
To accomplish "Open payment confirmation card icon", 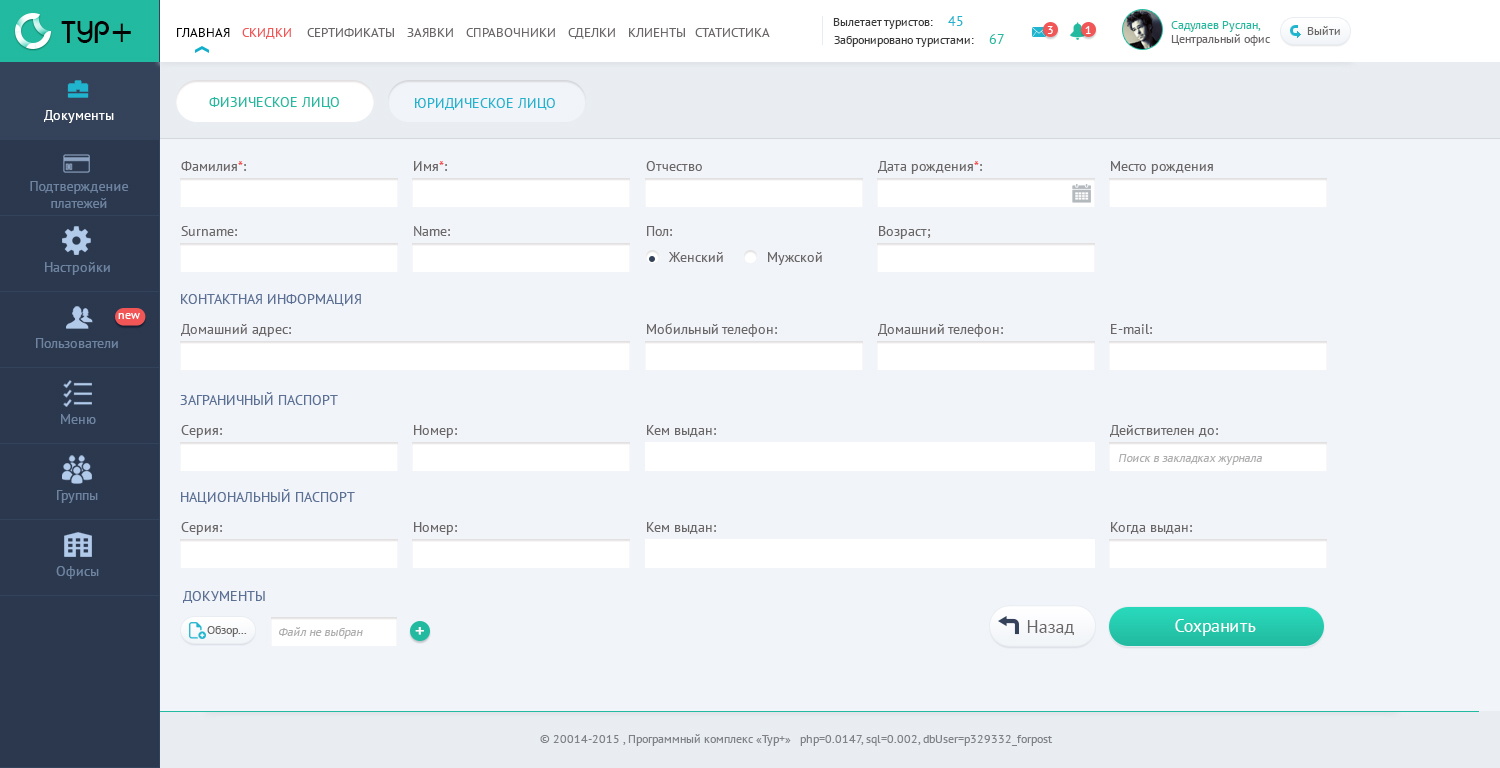I will click(x=77, y=163).
